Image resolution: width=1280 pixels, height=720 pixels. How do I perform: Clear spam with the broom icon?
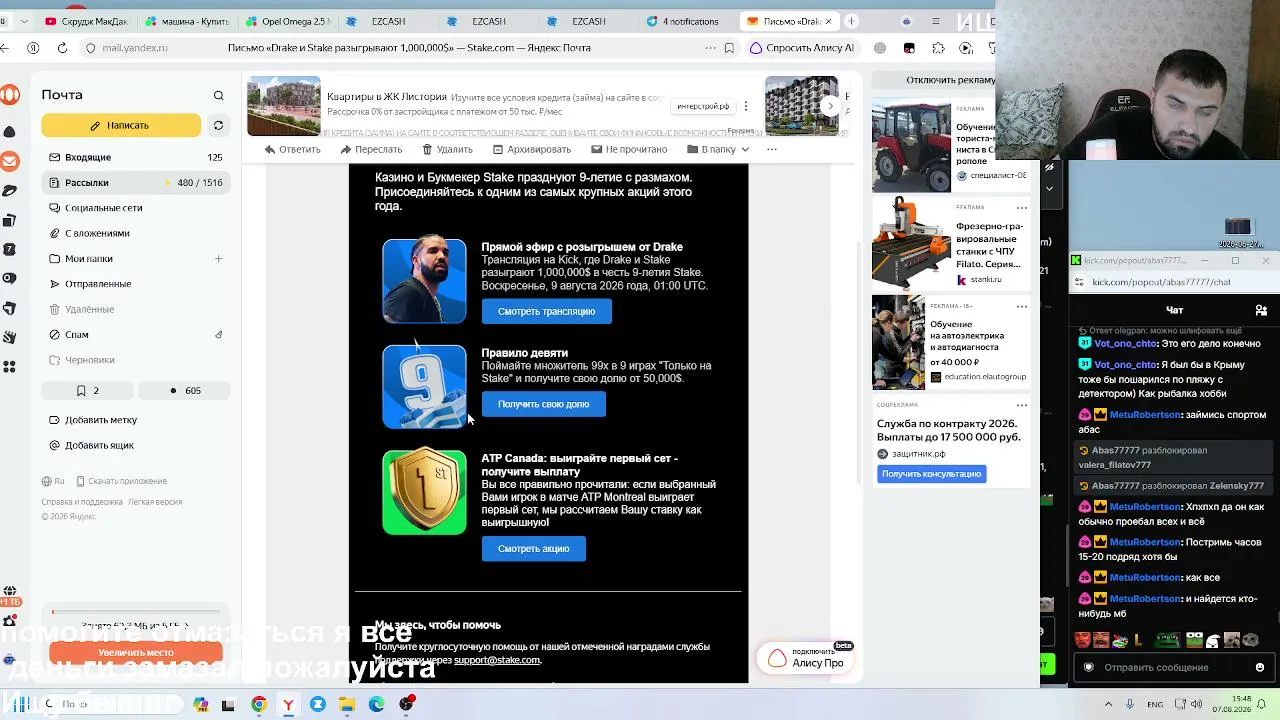[x=218, y=335]
